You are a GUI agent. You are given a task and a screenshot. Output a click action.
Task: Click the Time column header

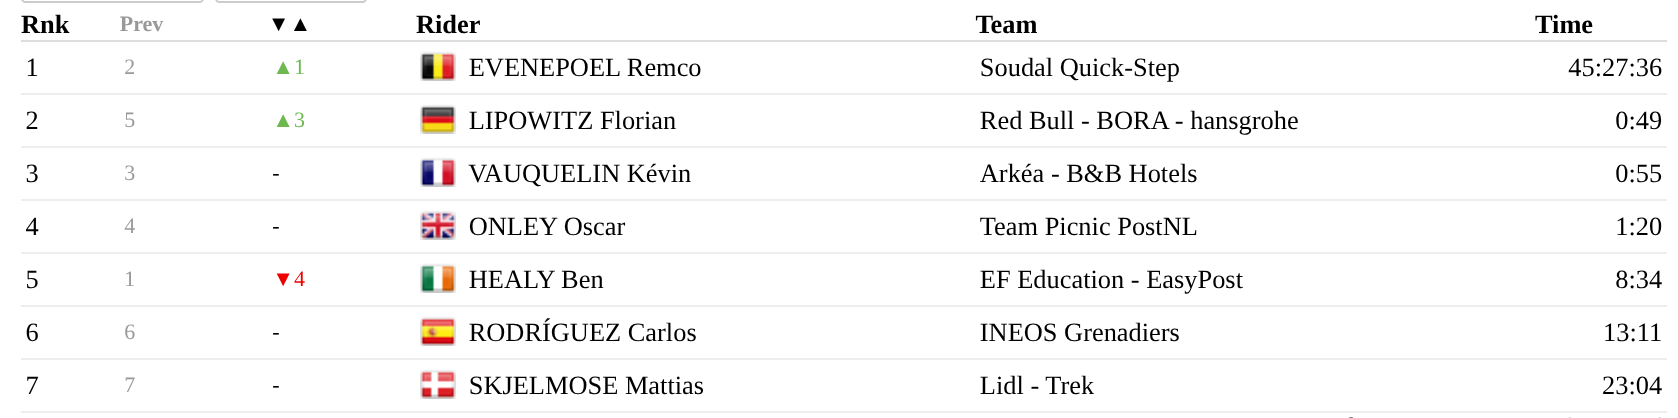[x=1563, y=24]
